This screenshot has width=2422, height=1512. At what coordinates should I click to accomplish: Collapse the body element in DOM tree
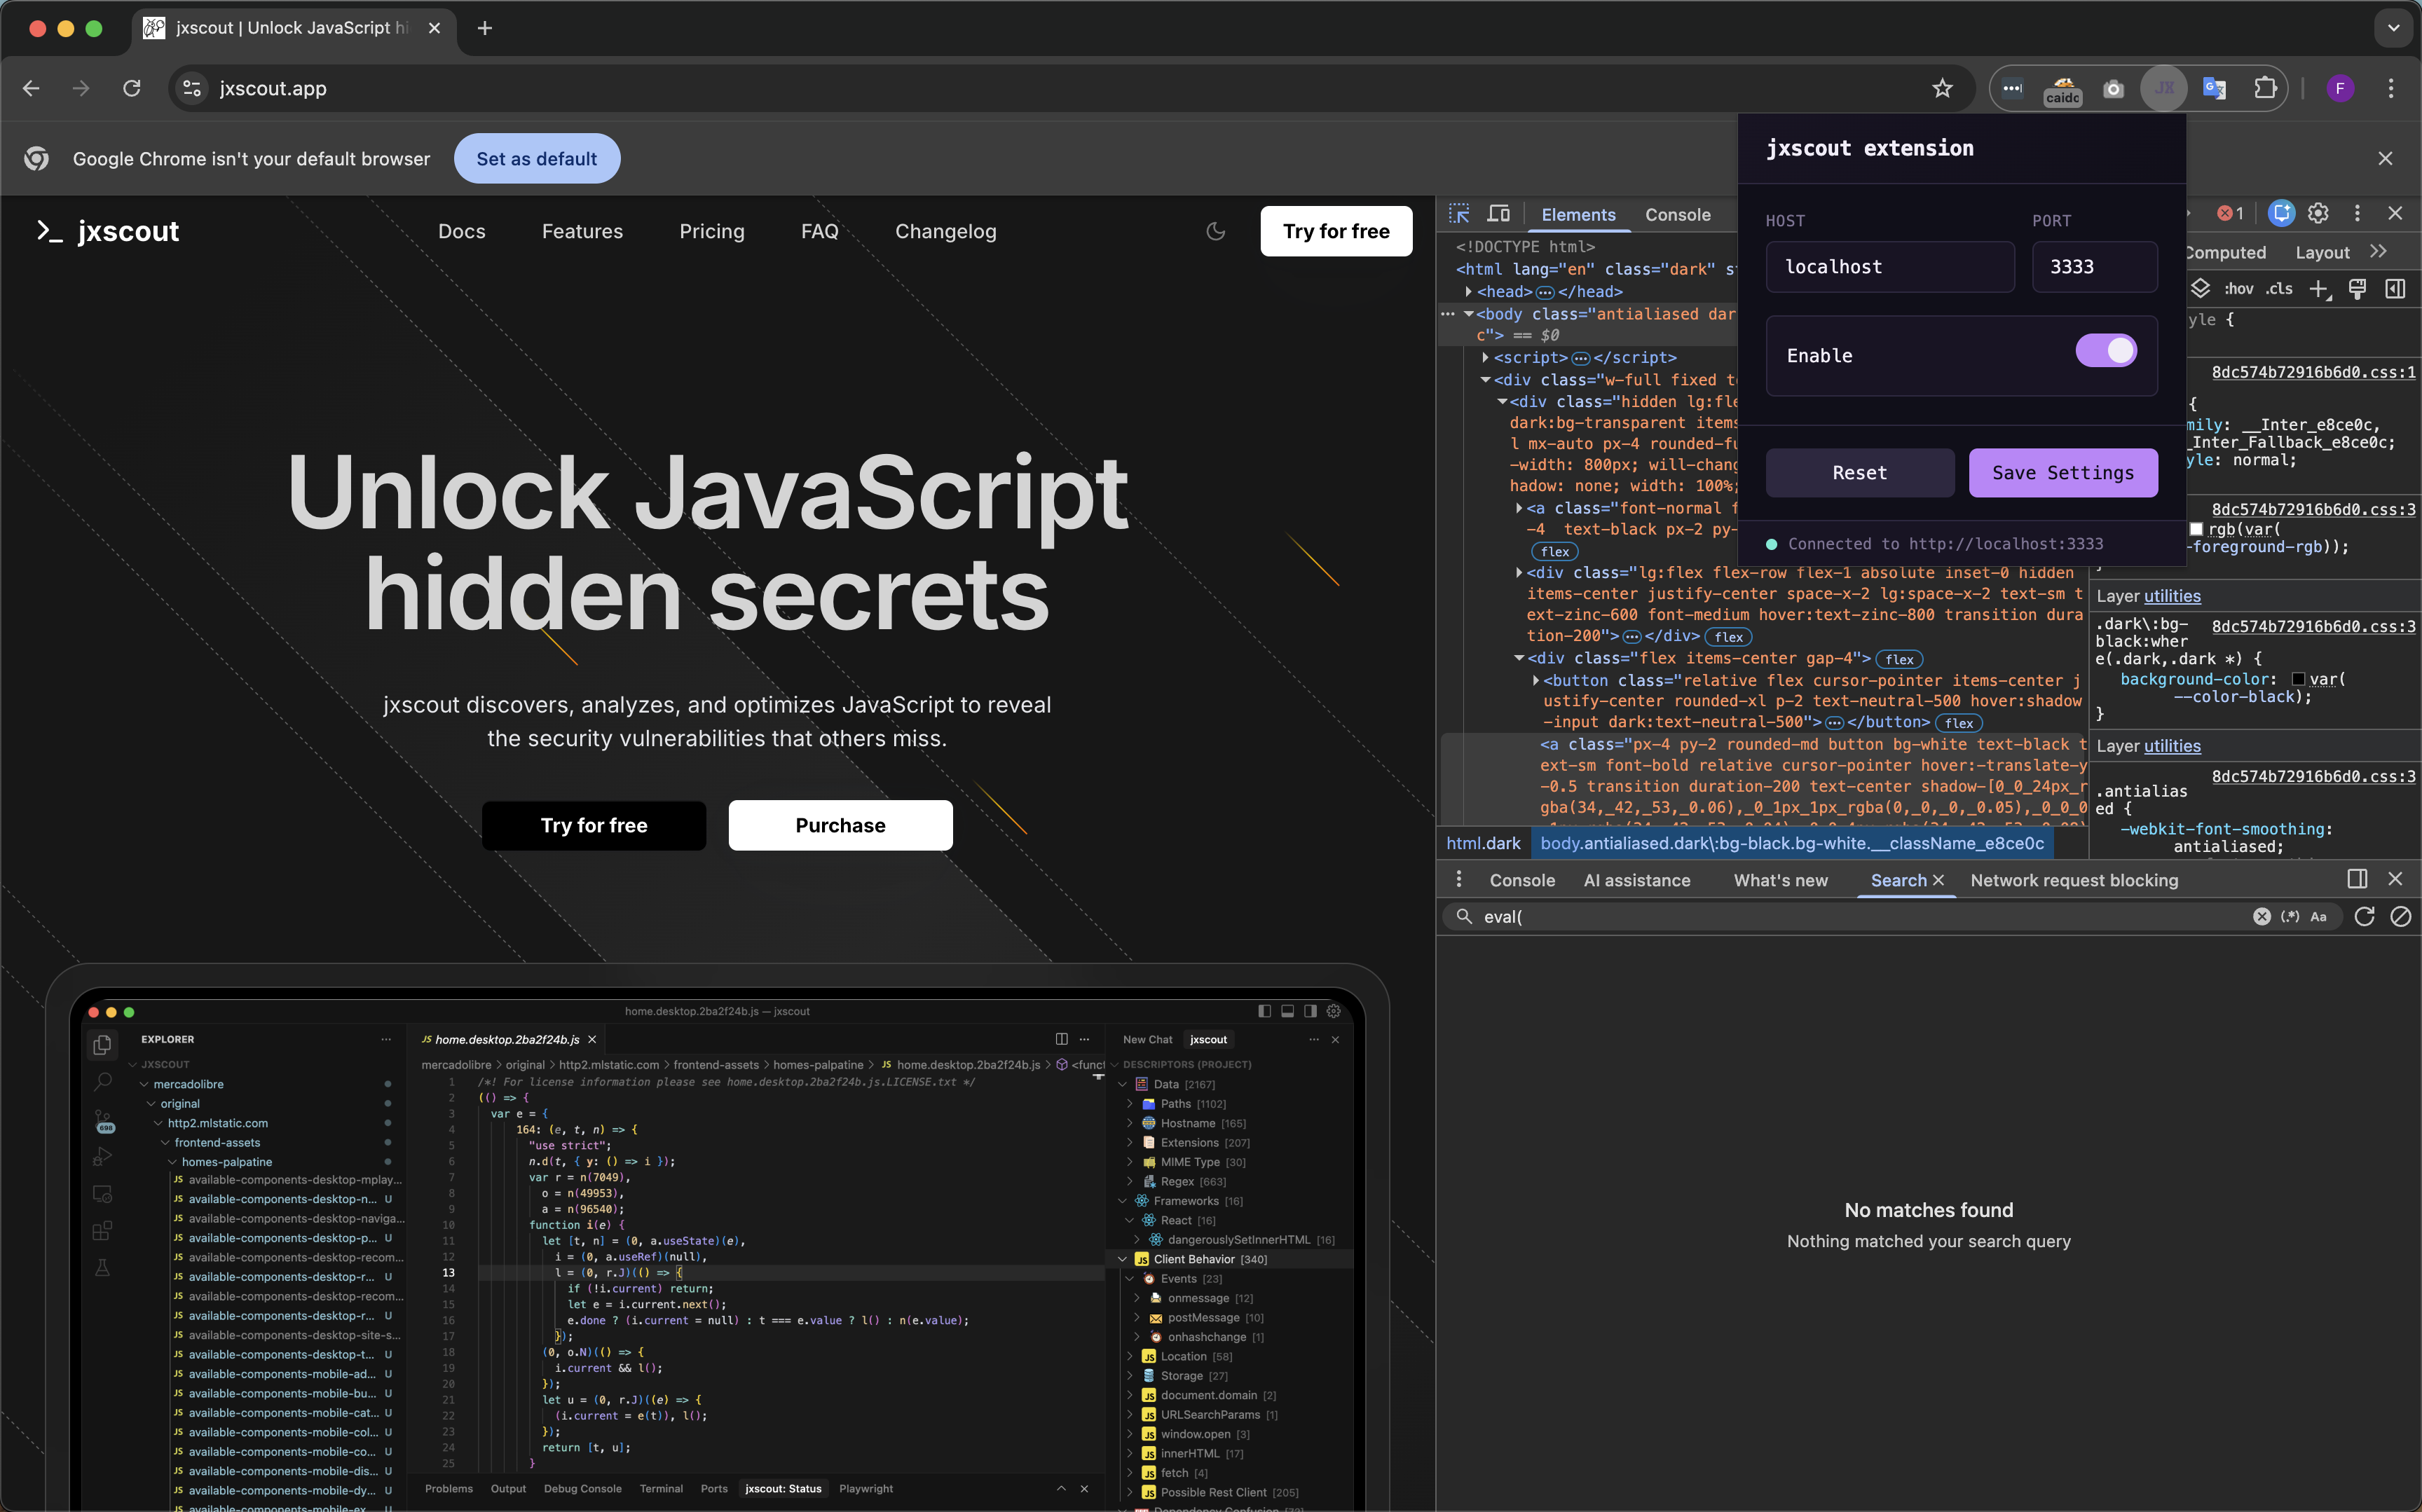[x=1468, y=314]
